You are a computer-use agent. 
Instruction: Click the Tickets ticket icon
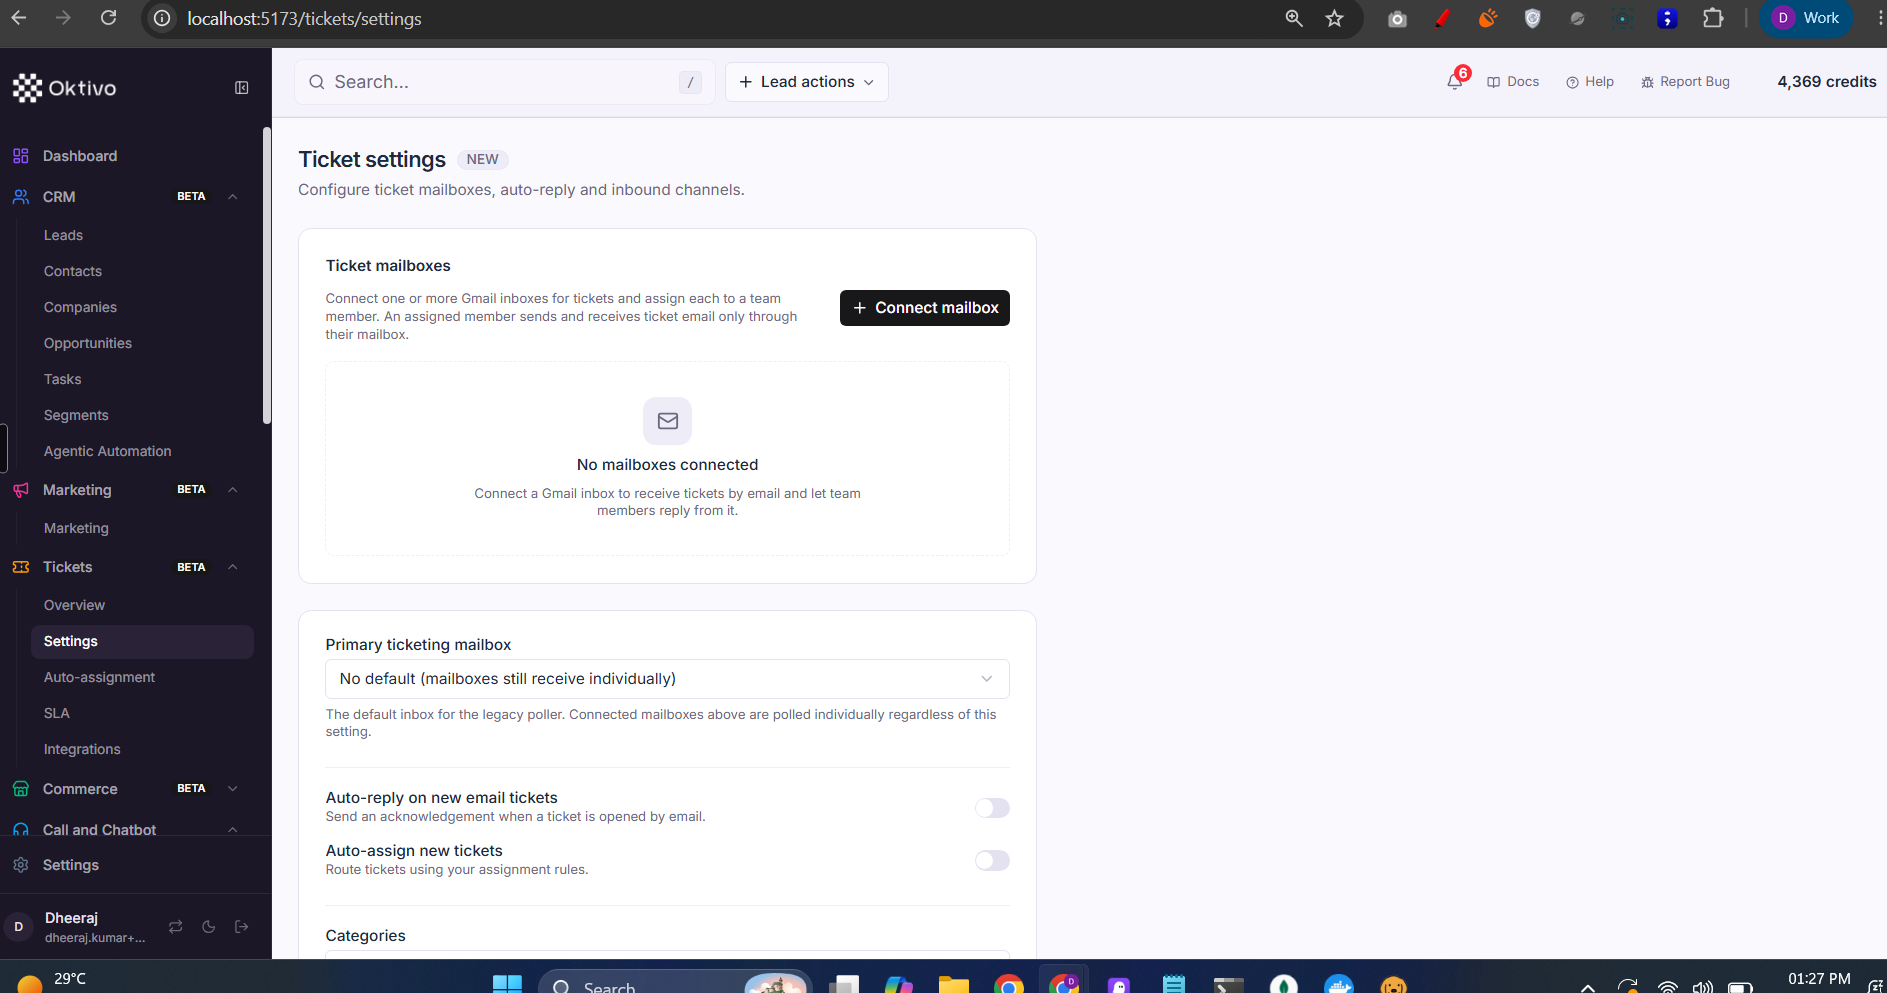[21, 567]
